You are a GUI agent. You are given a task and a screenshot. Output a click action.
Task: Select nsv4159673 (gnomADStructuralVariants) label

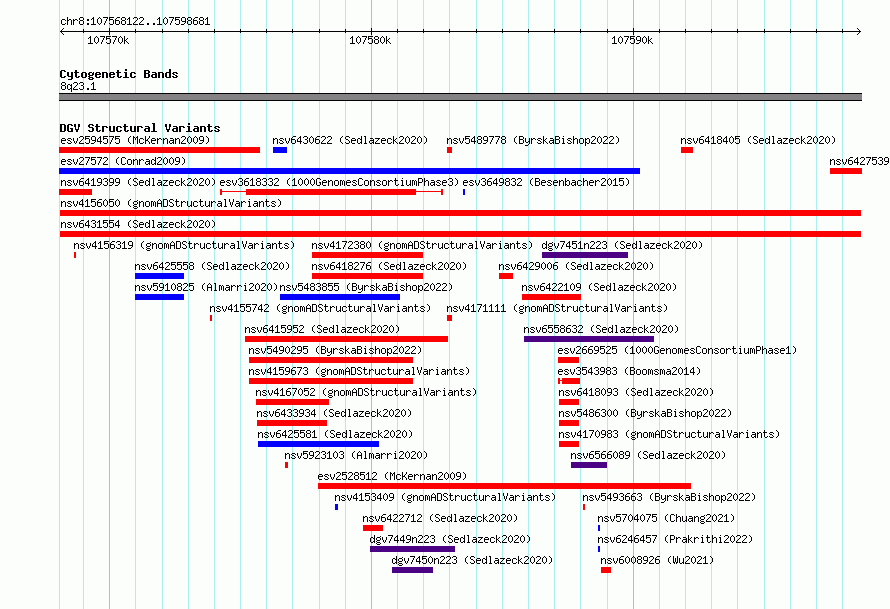pos(359,371)
